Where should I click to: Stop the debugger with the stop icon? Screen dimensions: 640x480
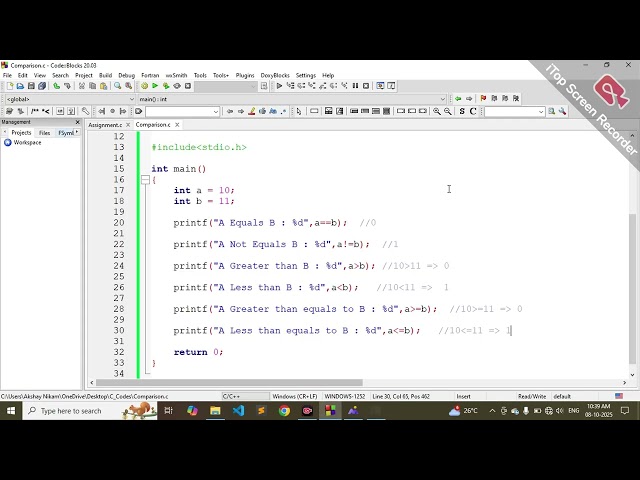[x=366, y=86]
